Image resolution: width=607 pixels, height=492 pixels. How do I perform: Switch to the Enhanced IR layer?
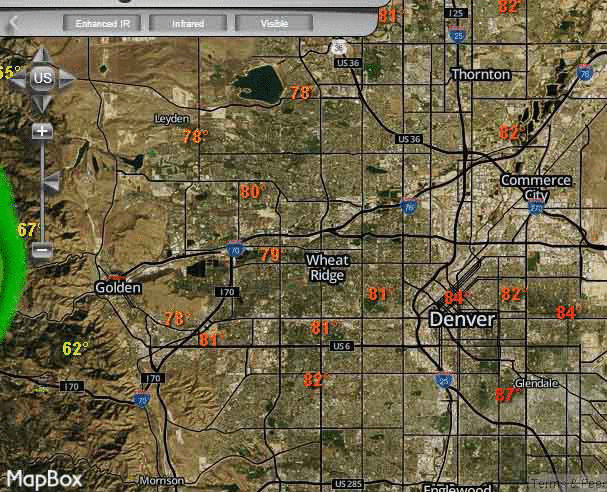tap(103, 22)
